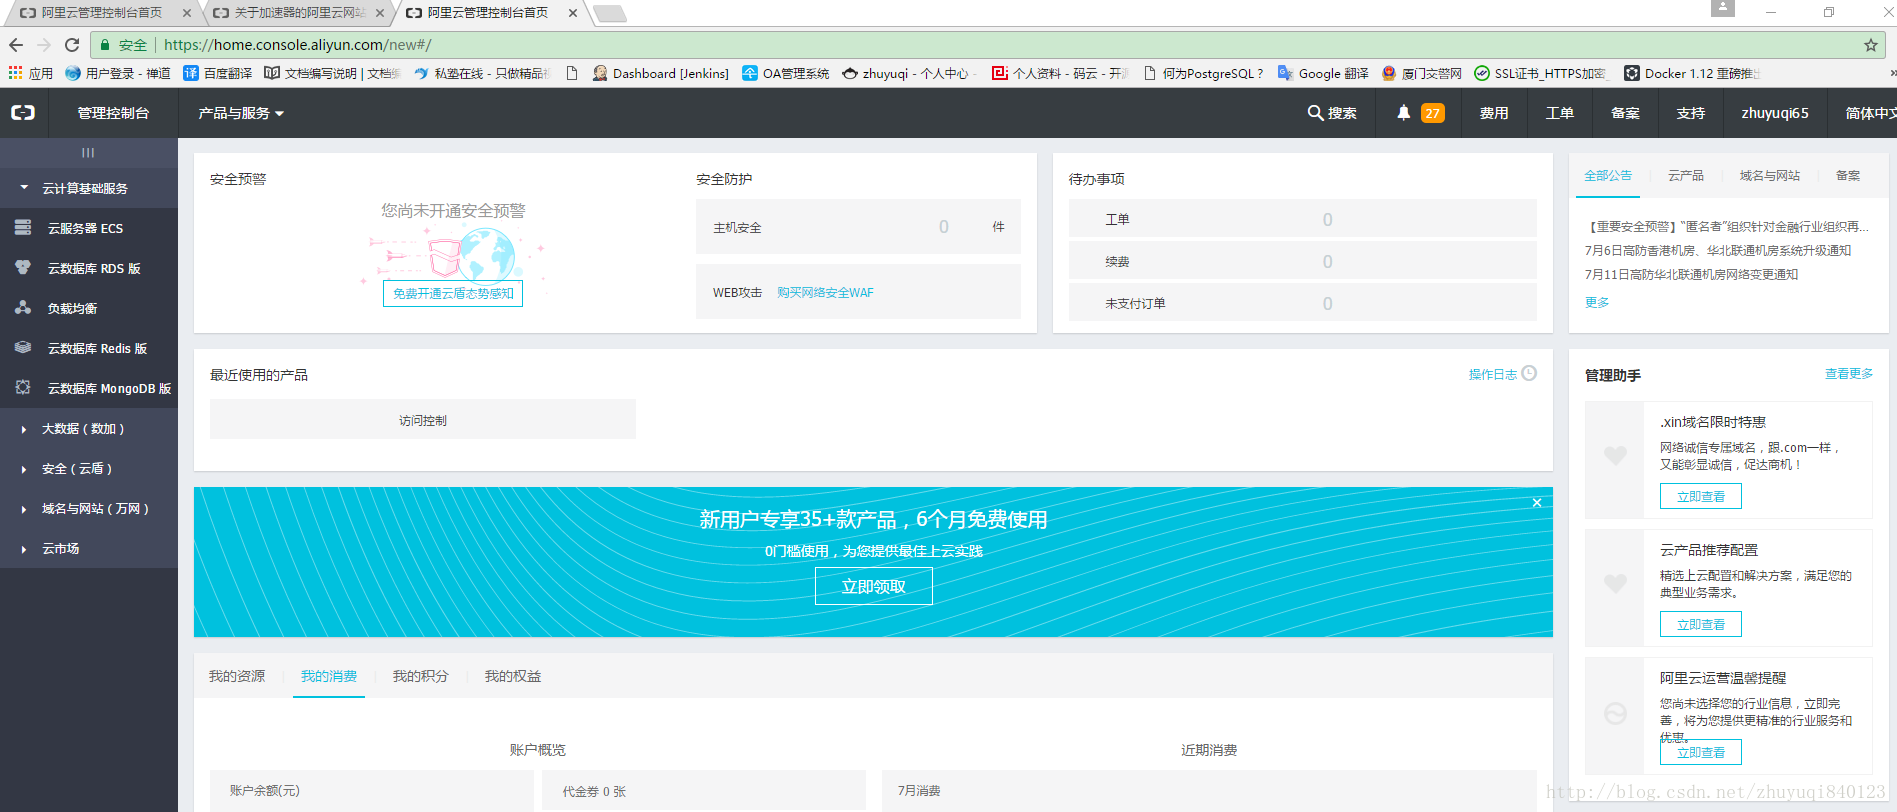Expand 安全（云盾）in sidebar
The image size is (1897, 812).
pyautogui.click(x=89, y=468)
